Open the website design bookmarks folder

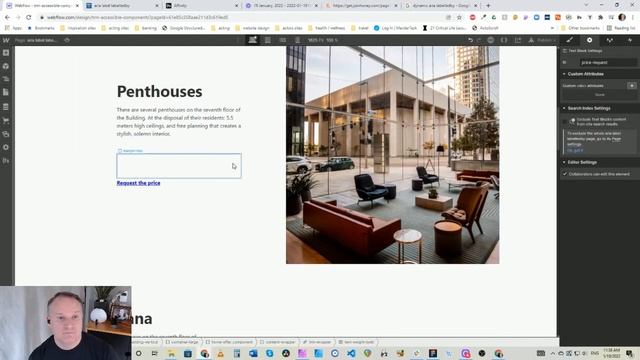pos(252,28)
